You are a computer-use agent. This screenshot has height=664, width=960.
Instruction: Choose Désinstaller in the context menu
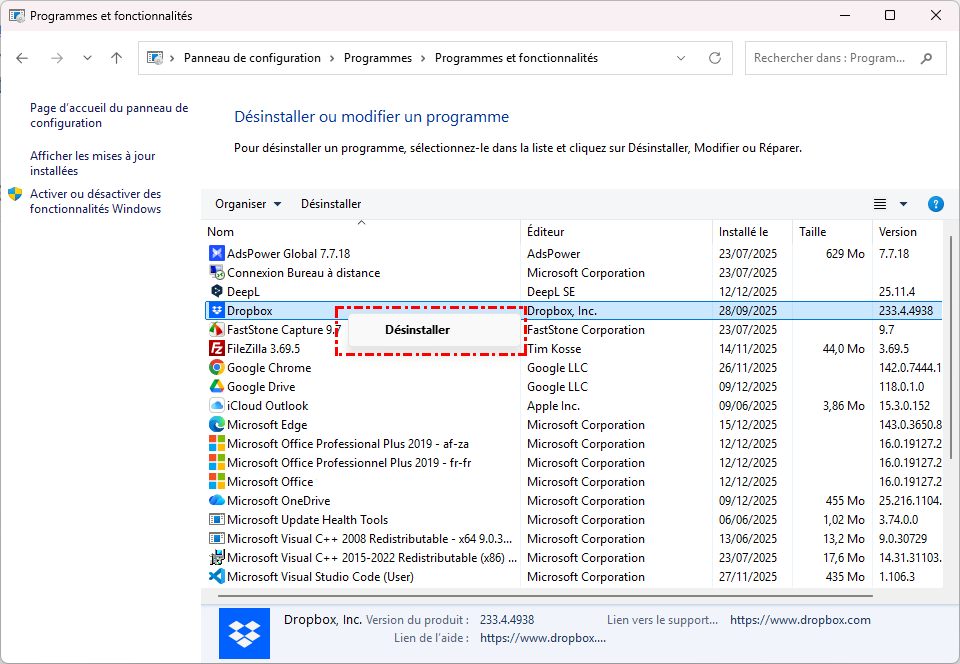(x=417, y=330)
